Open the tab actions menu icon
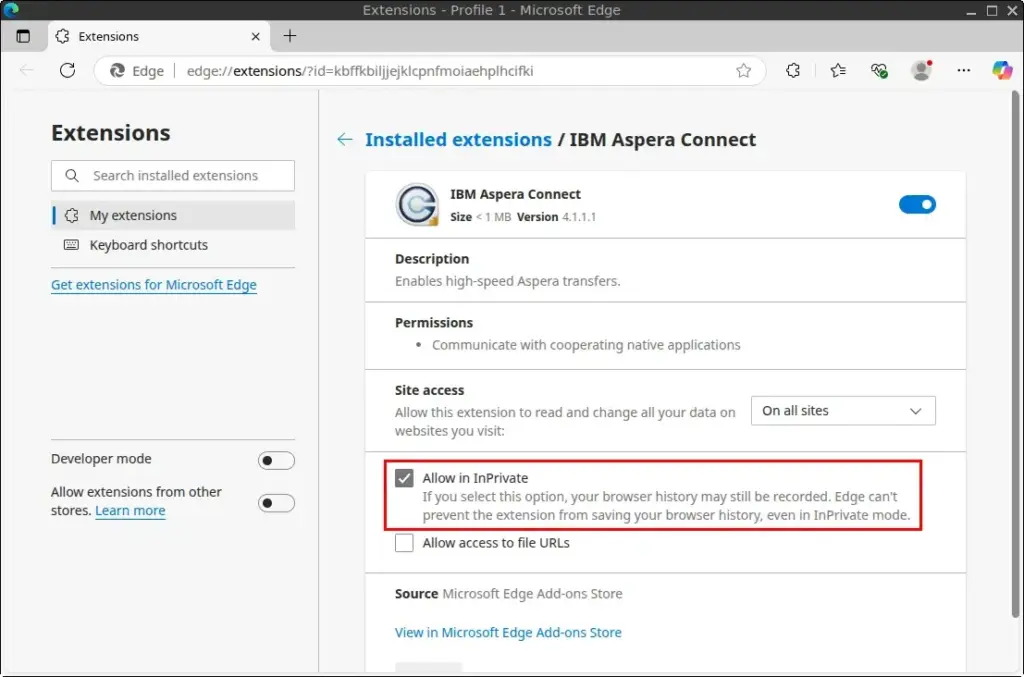The width and height of the screenshot is (1024, 677). [23, 37]
